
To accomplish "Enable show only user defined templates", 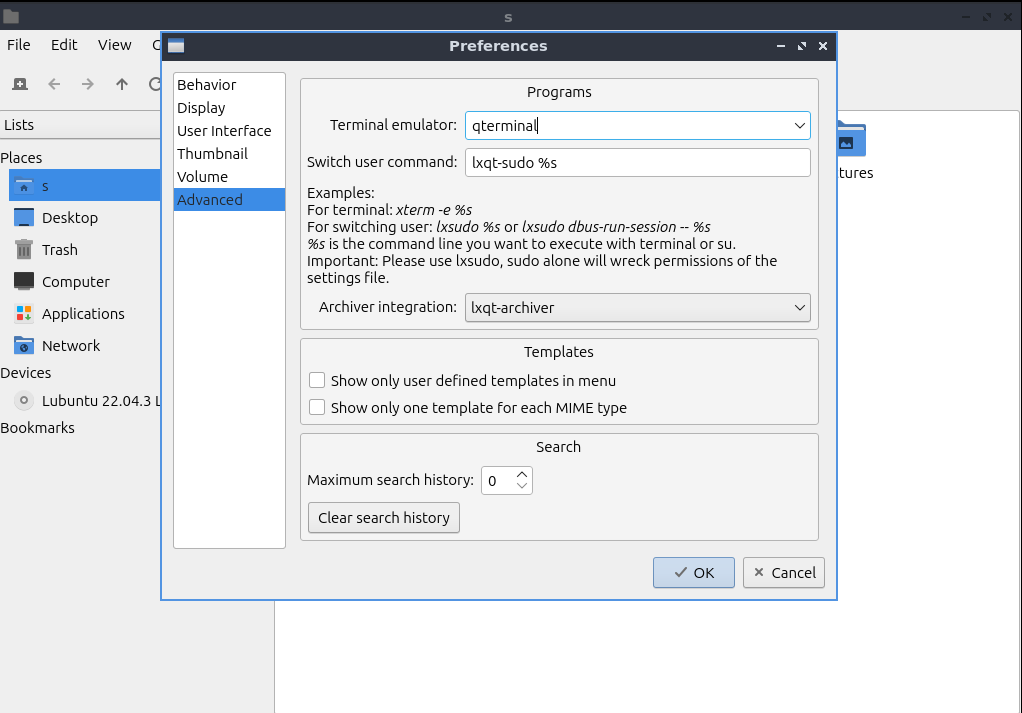I will pyautogui.click(x=317, y=381).
